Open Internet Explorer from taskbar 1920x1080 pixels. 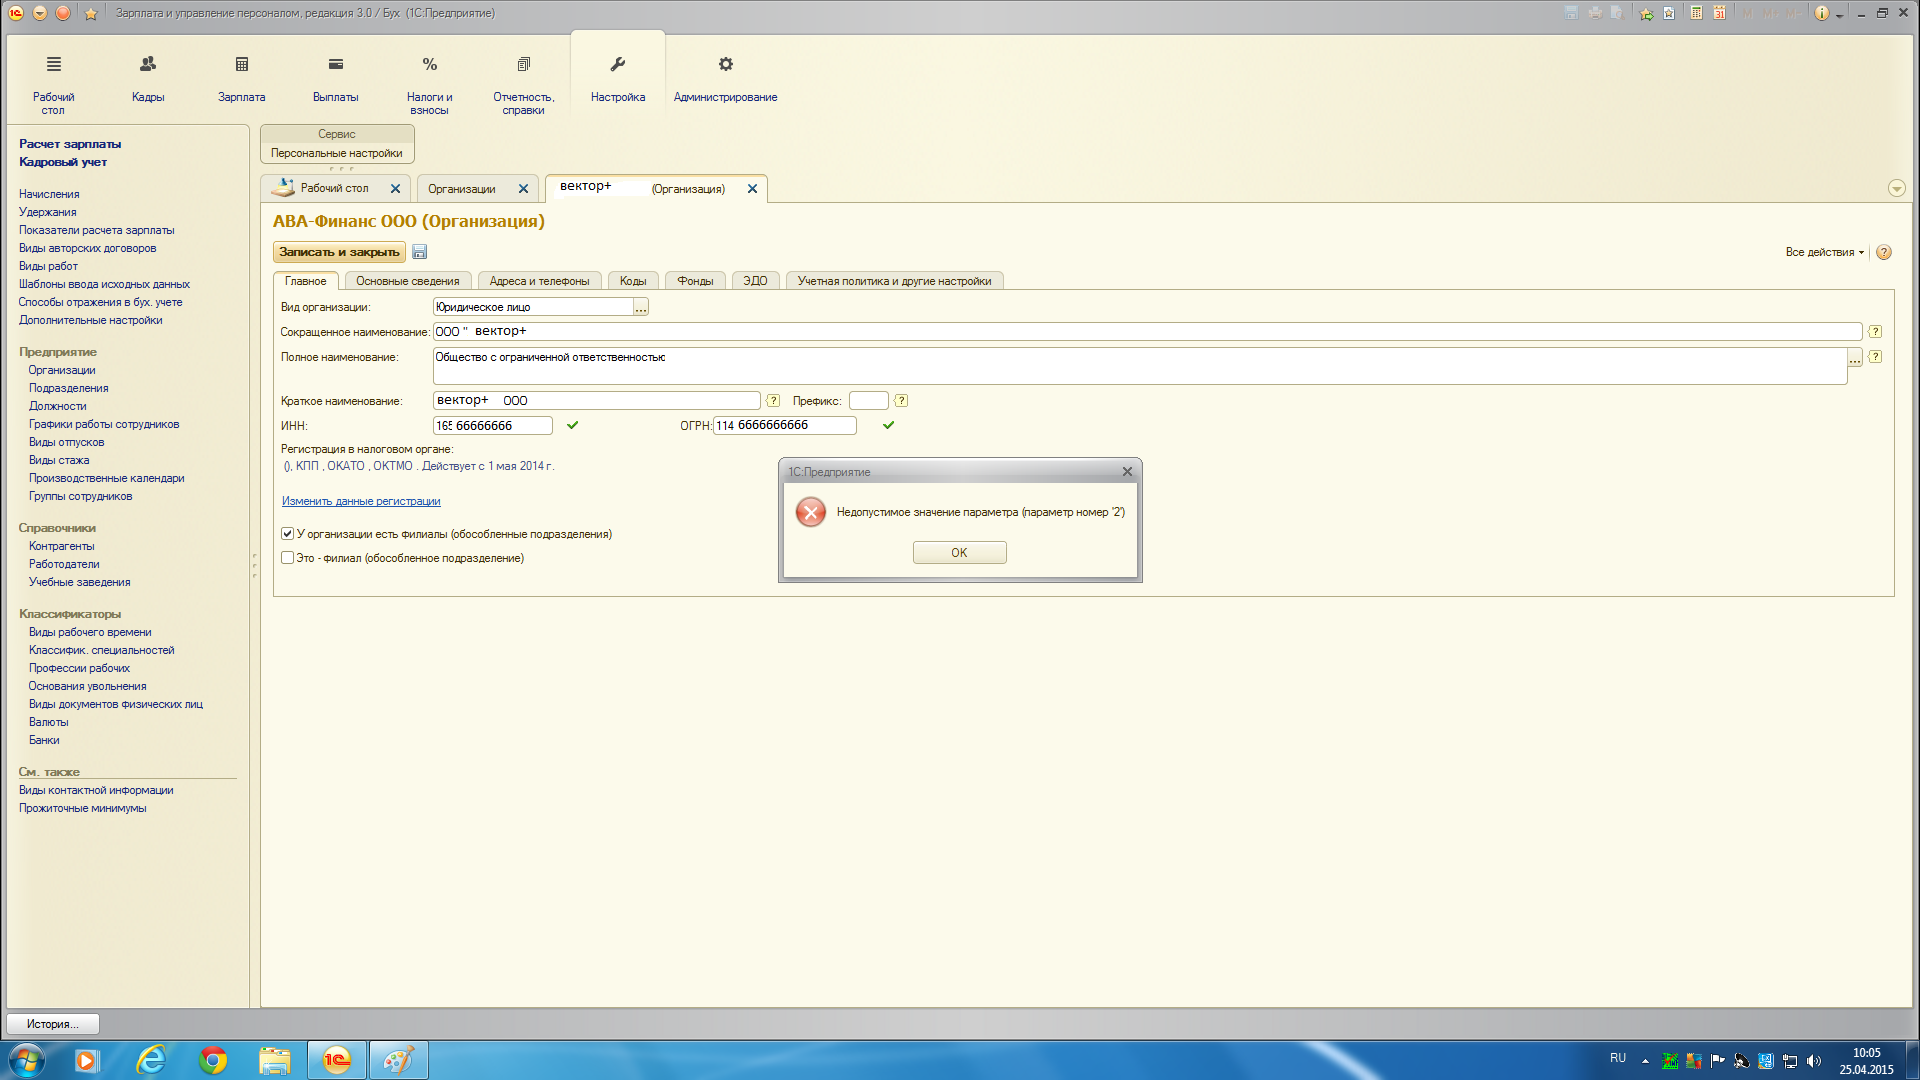tap(151, 1060)
